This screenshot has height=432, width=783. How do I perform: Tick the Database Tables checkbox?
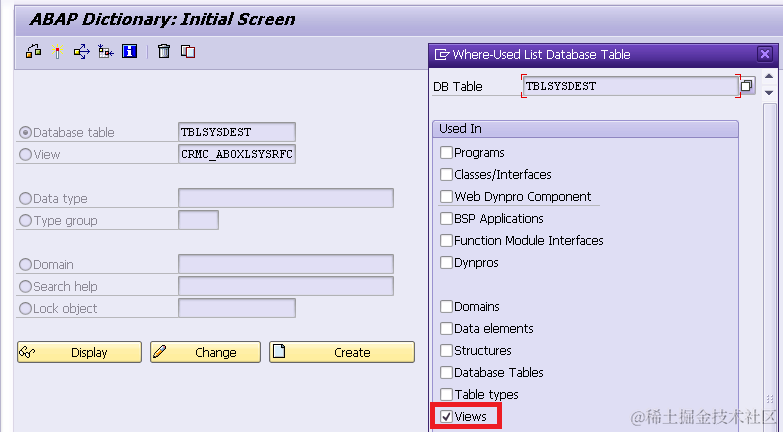tap(446, 372)
